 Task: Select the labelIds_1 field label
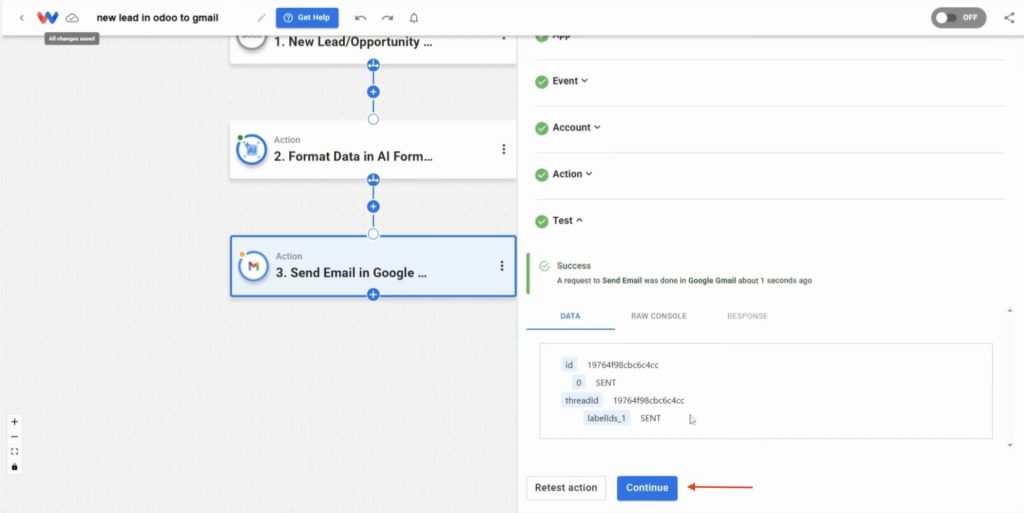[607, 418]
